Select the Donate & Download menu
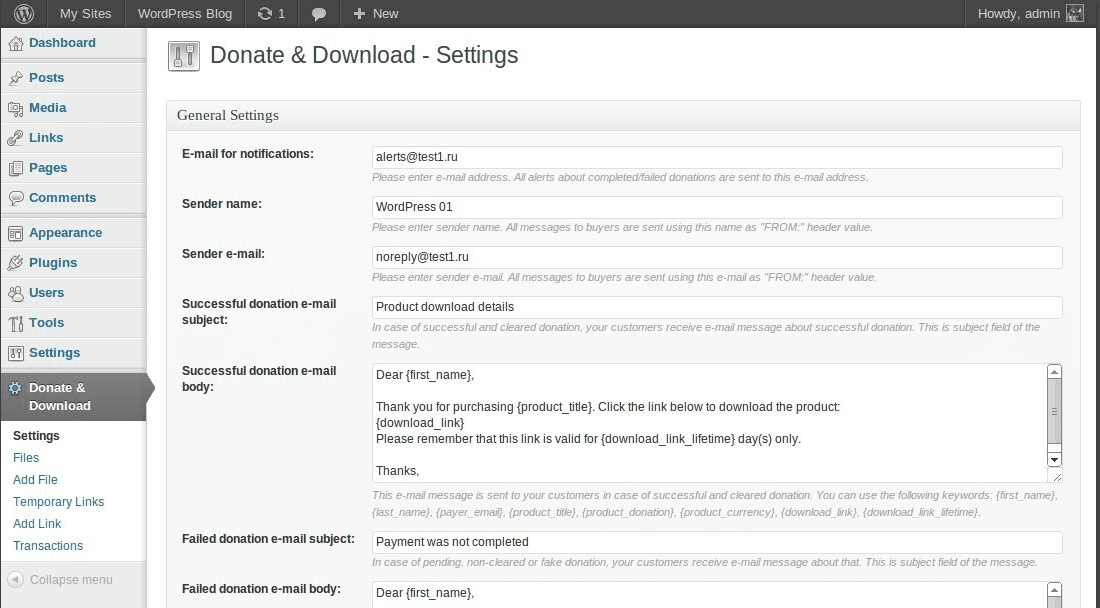The height and width of the screenshot is (608, 1100). [x=73, y=397]
